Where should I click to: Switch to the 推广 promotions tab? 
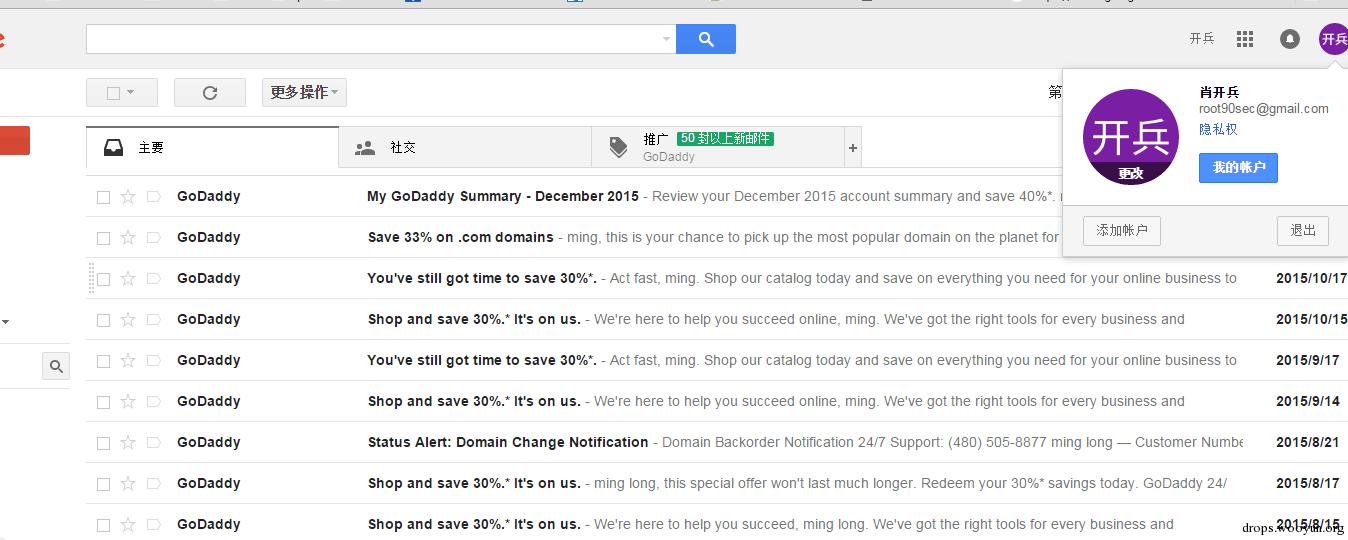718,148
